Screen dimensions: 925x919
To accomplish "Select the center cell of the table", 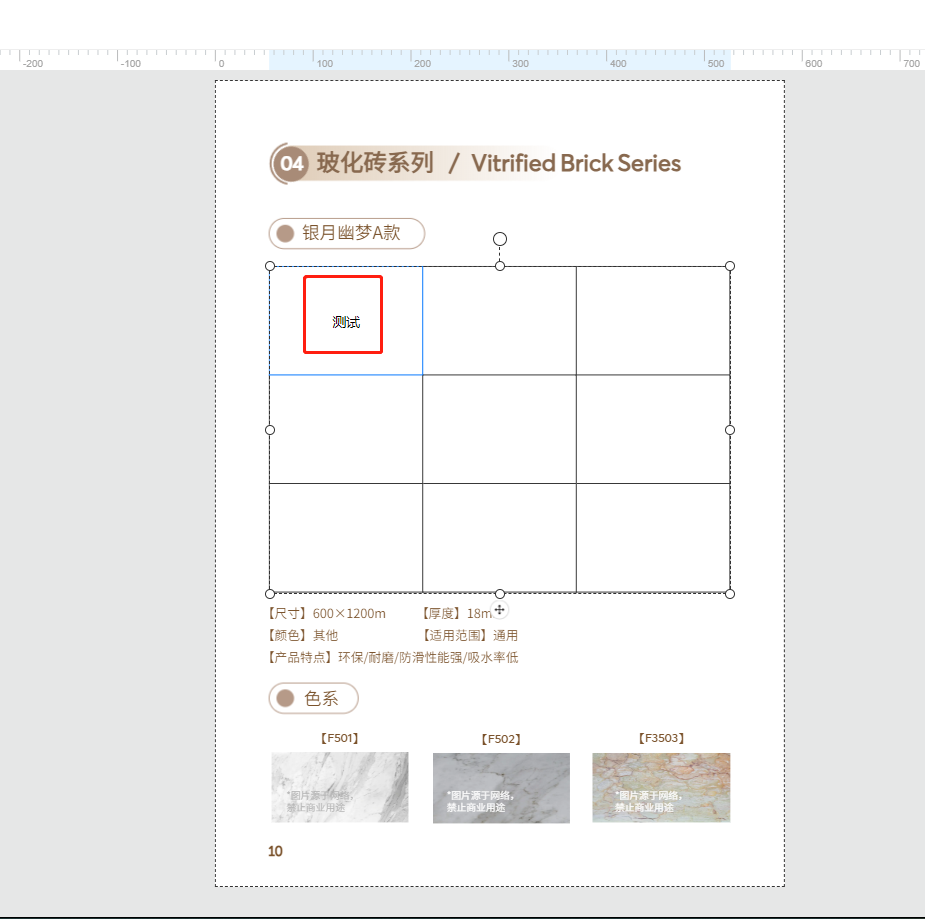I will (x=499, y=429).
